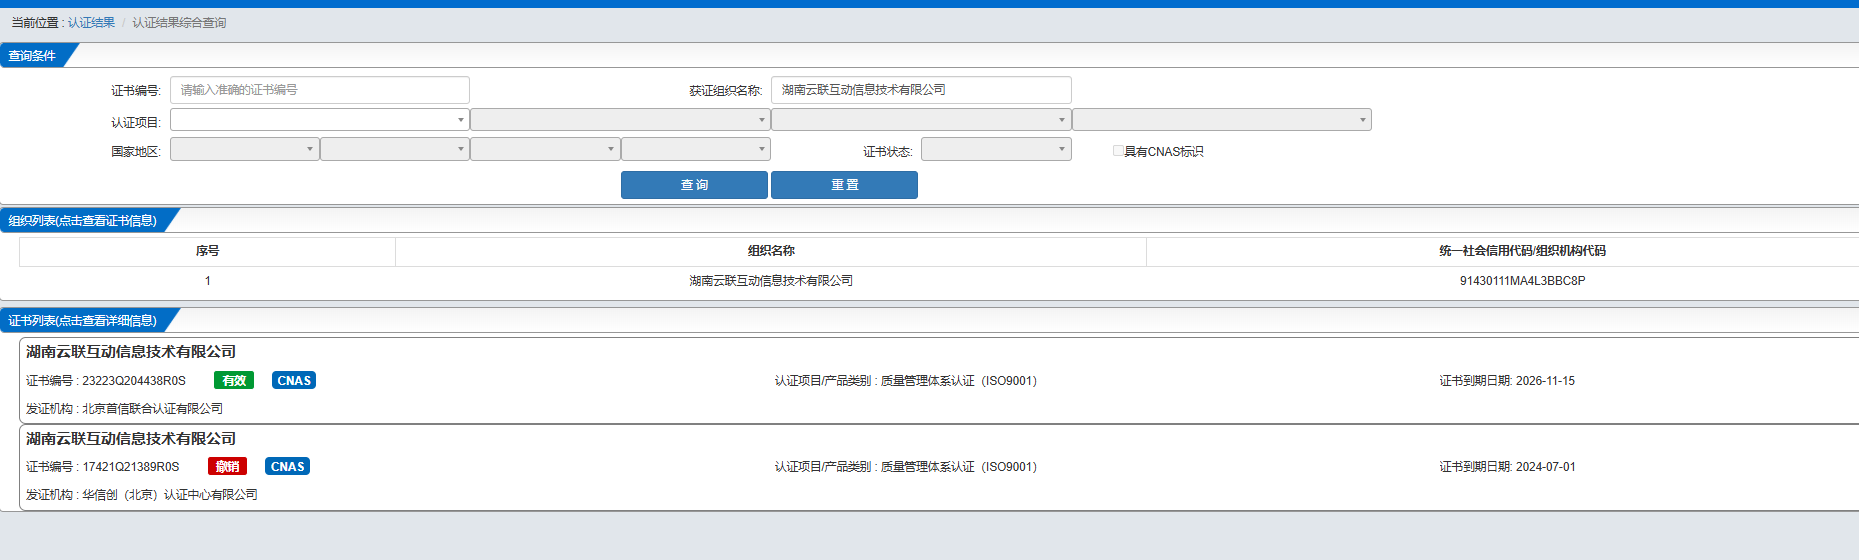Click credit code 91430111MA4L3BBC8P
Viewport: 1859px width, 560px height.
coord(1522,281)
